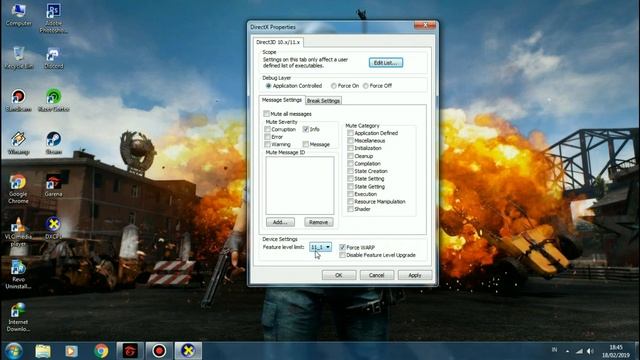Screen dimensions: 640x360
Task: Select the Direct3D 10.x/11.x tab
Action: coord(278,42)
